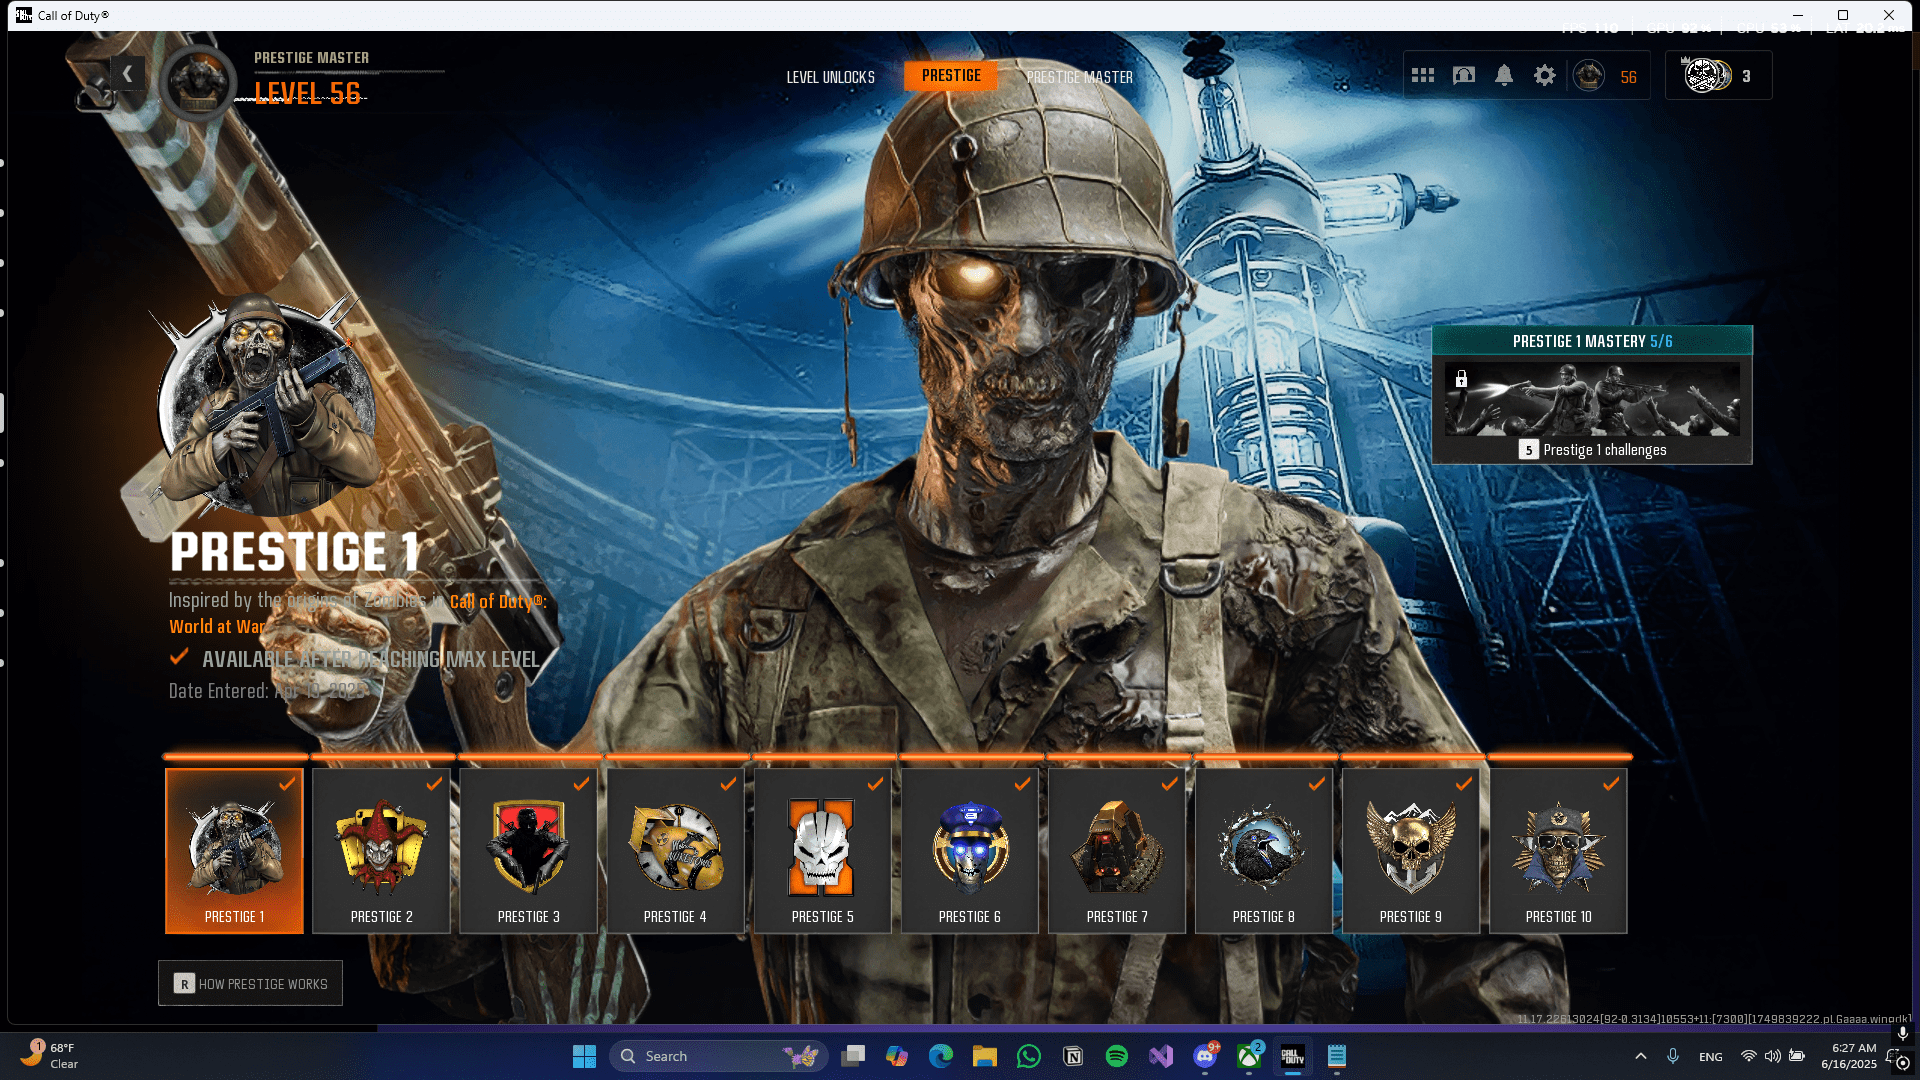Open the Windows Start menu
The width and height of the screenshot is (1920, 1080).
coord(584,1056)
